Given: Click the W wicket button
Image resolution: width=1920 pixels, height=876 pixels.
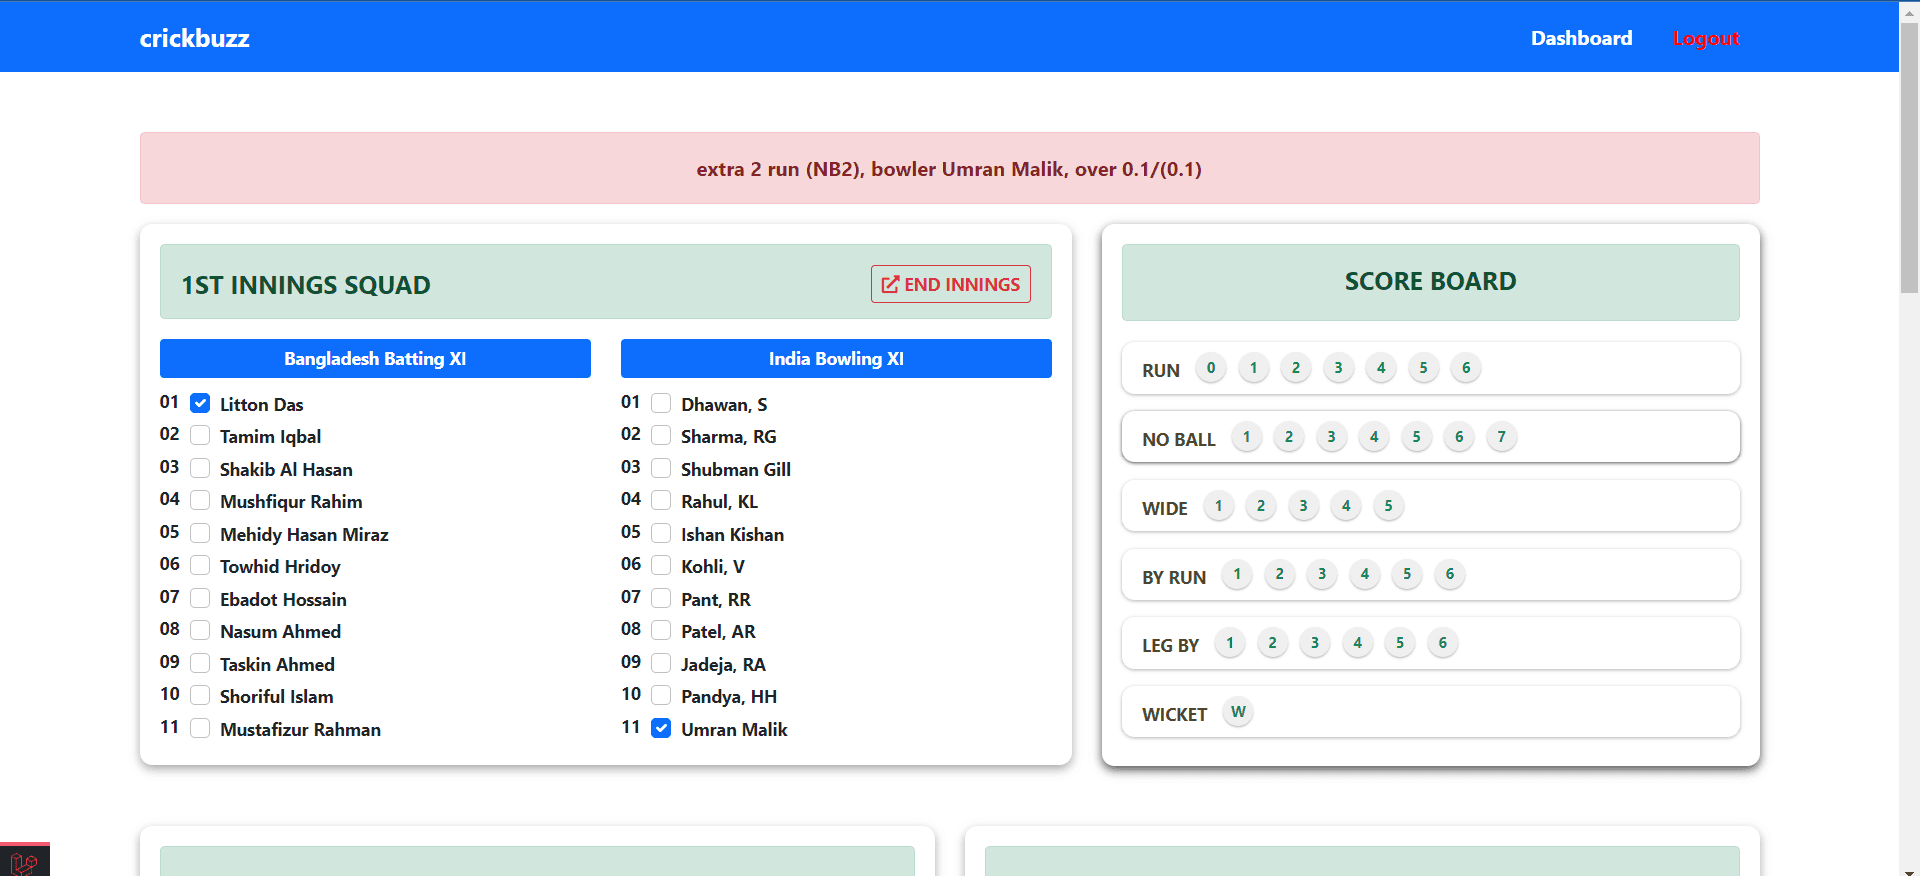Looking at the screenshot, I should coord(1238,712).
